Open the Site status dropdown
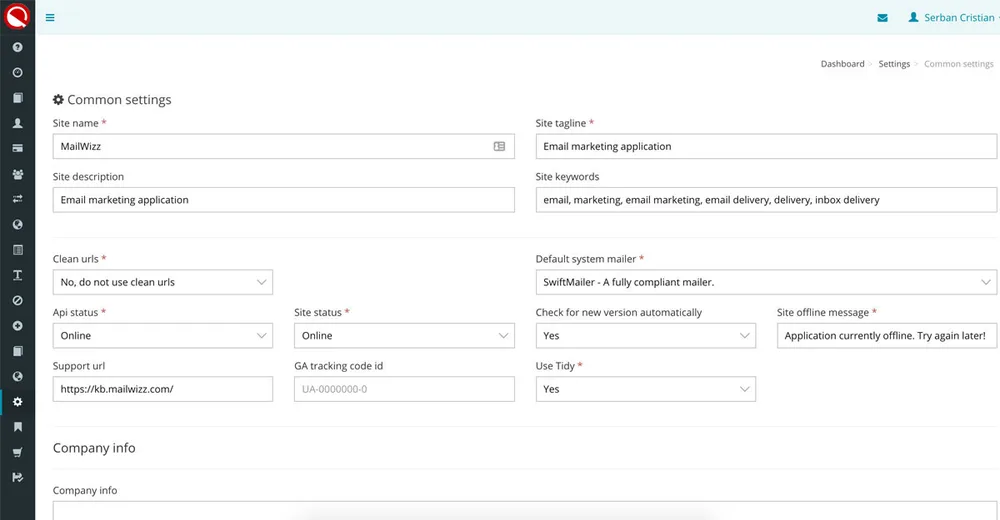 pyautogui.click(x=404, y=336)
